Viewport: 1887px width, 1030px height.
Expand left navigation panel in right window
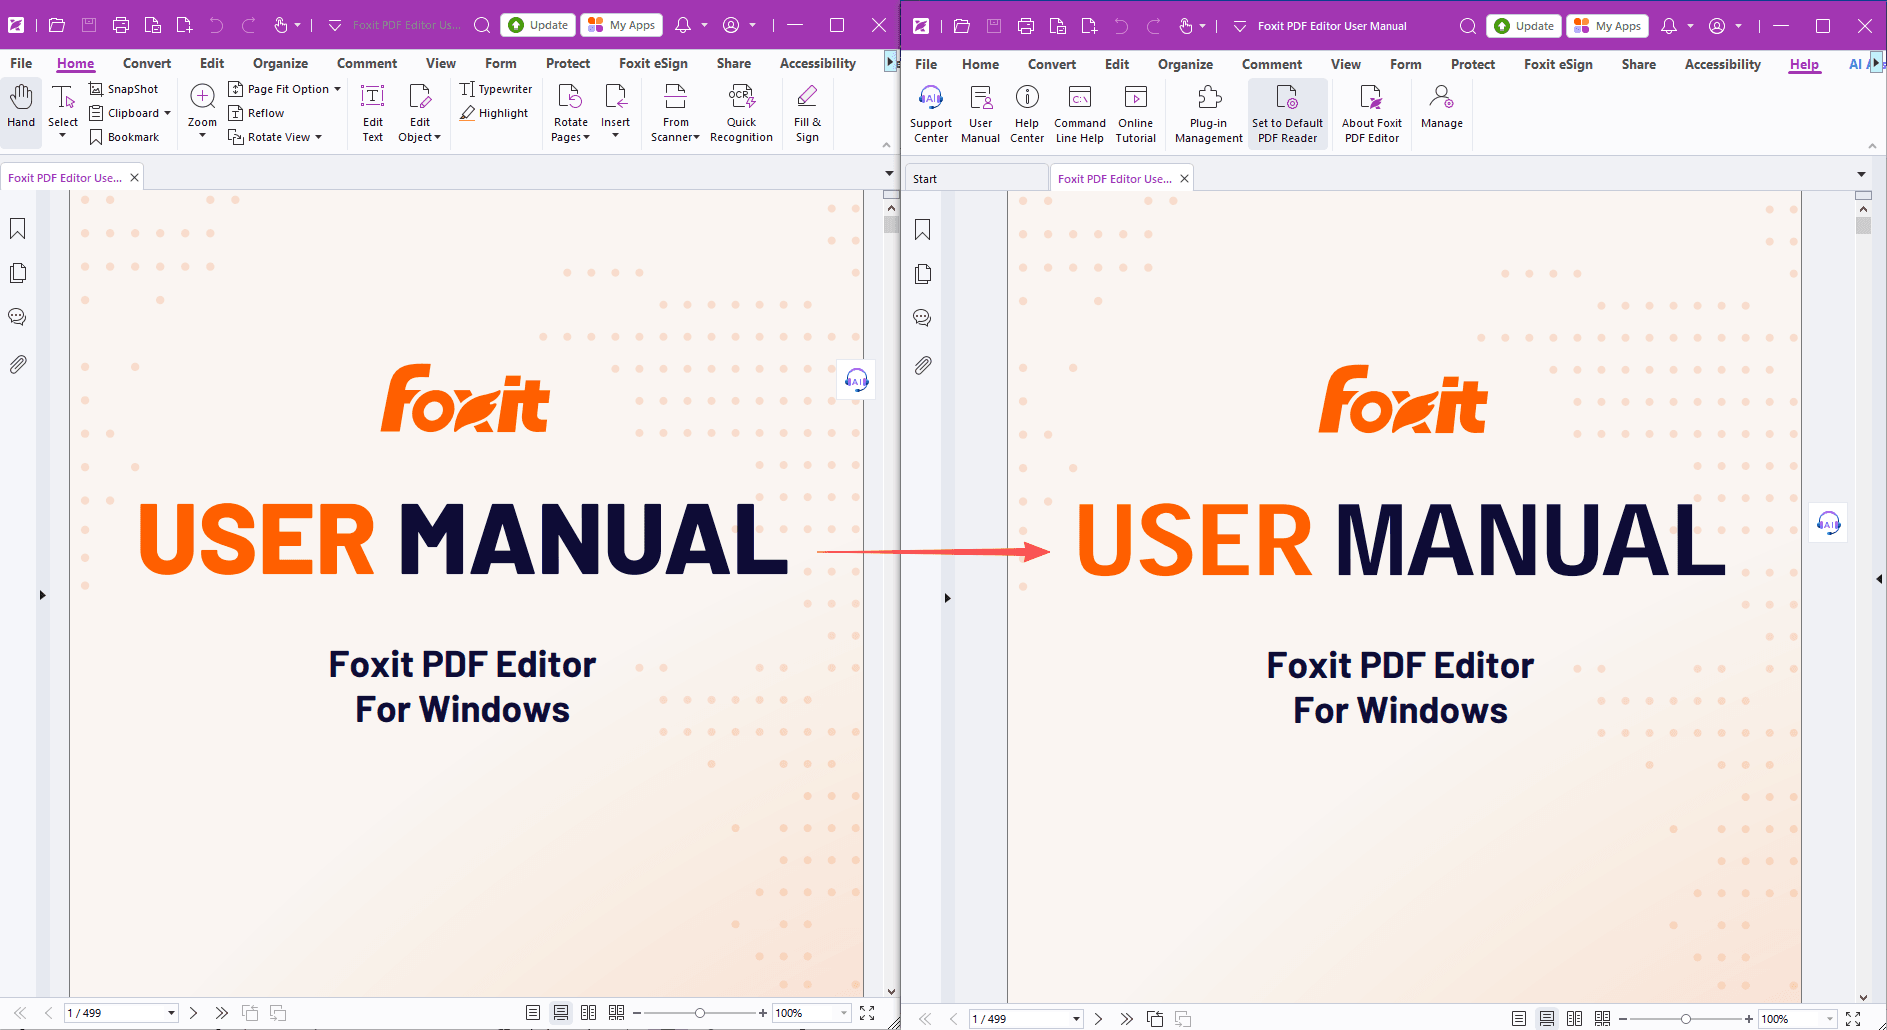pos(947,598)
